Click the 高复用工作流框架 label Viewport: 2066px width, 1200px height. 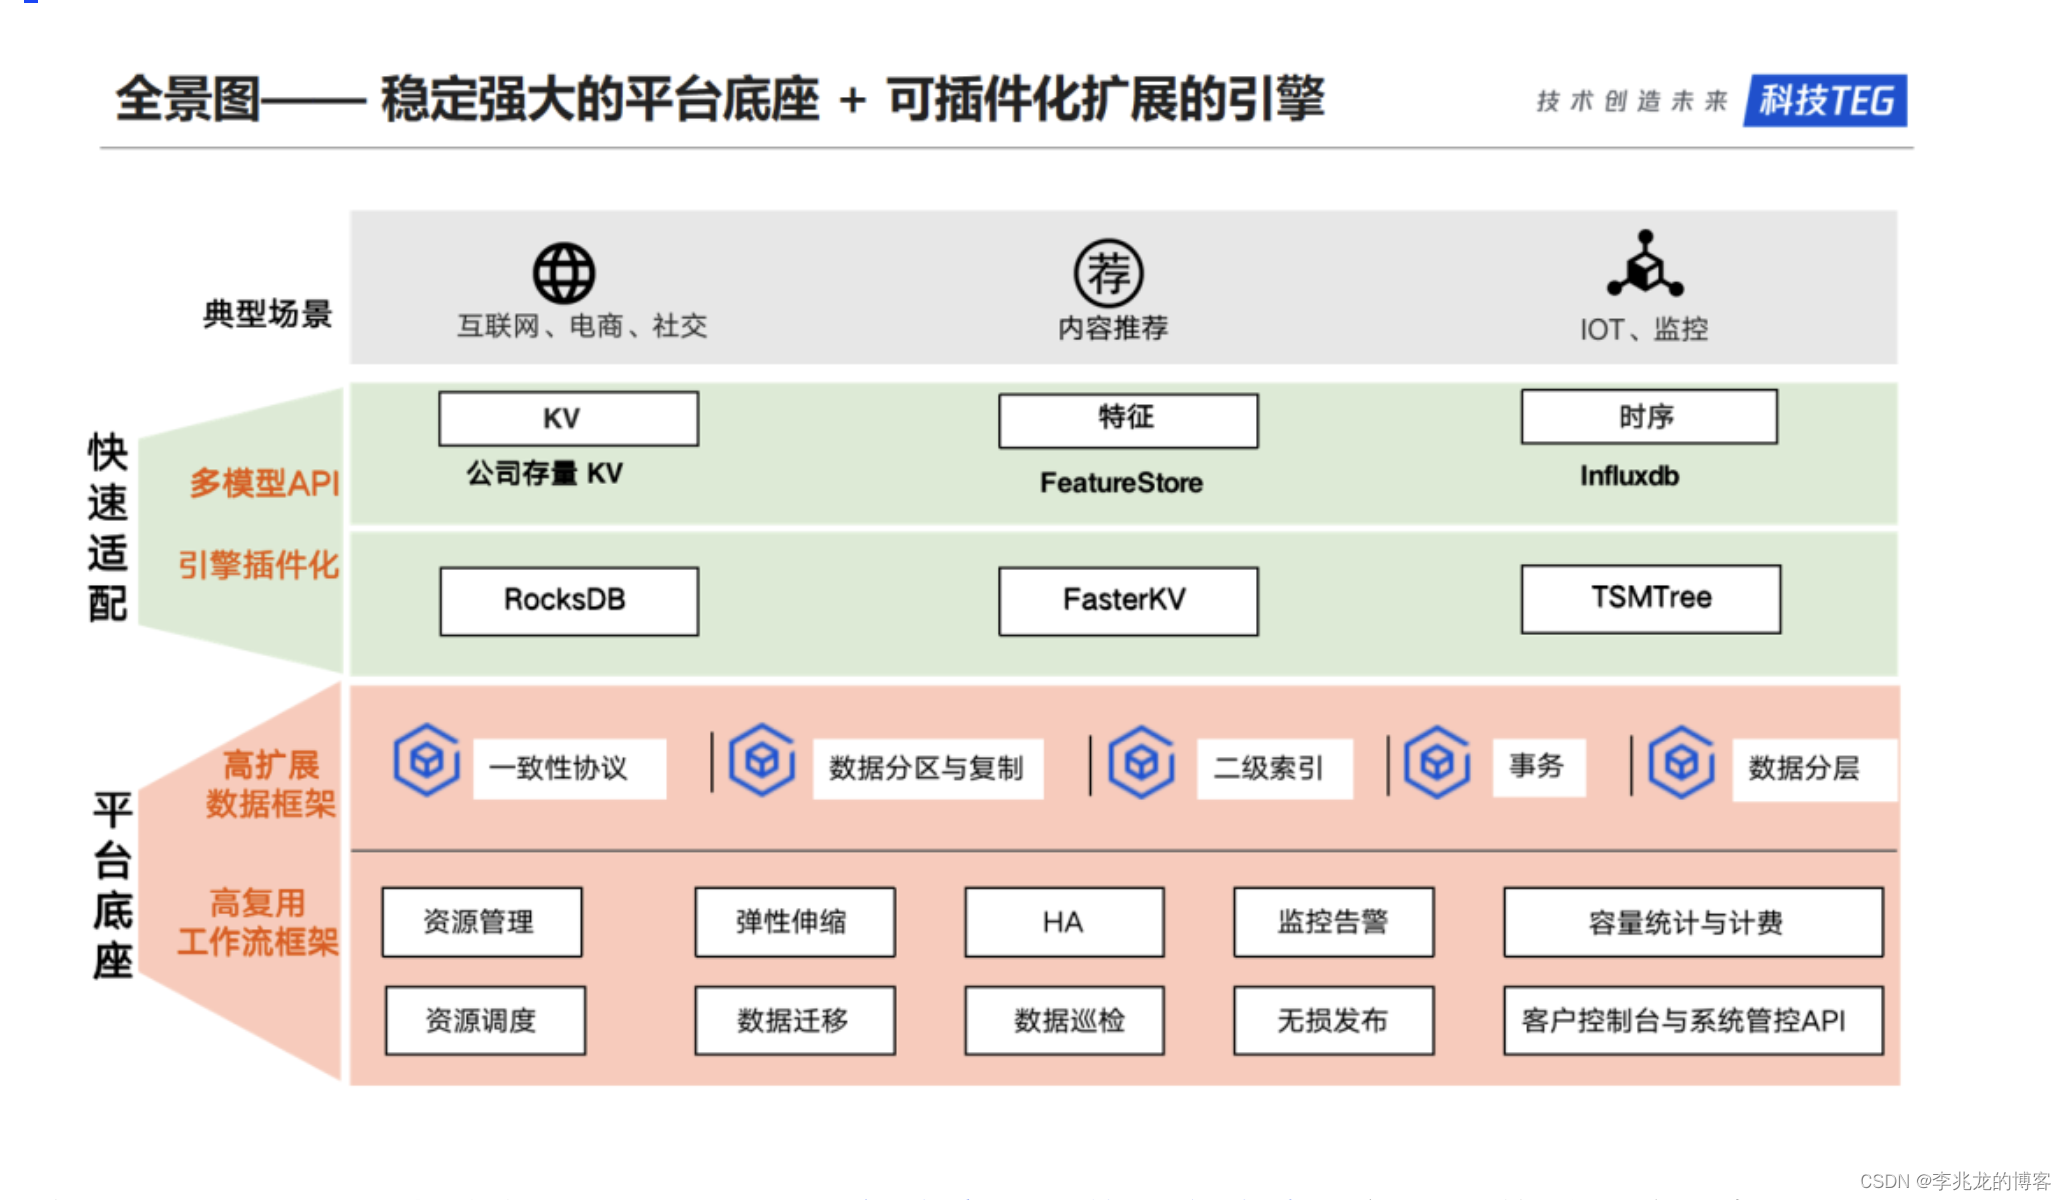pyautogui.click(x=258, y=922)
